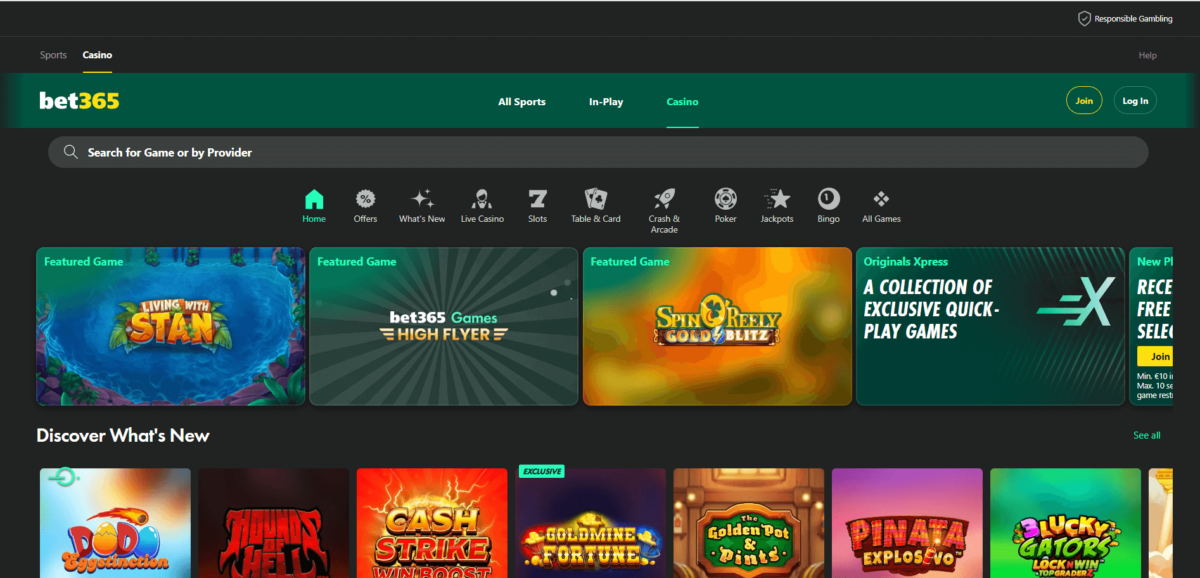The width and height of the screenshot is (1200, 578).
Task: Open the Help page
Action: 1147,55
